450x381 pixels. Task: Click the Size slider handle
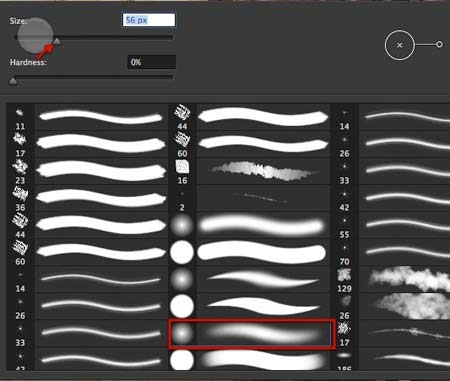[x=57, y=42]
